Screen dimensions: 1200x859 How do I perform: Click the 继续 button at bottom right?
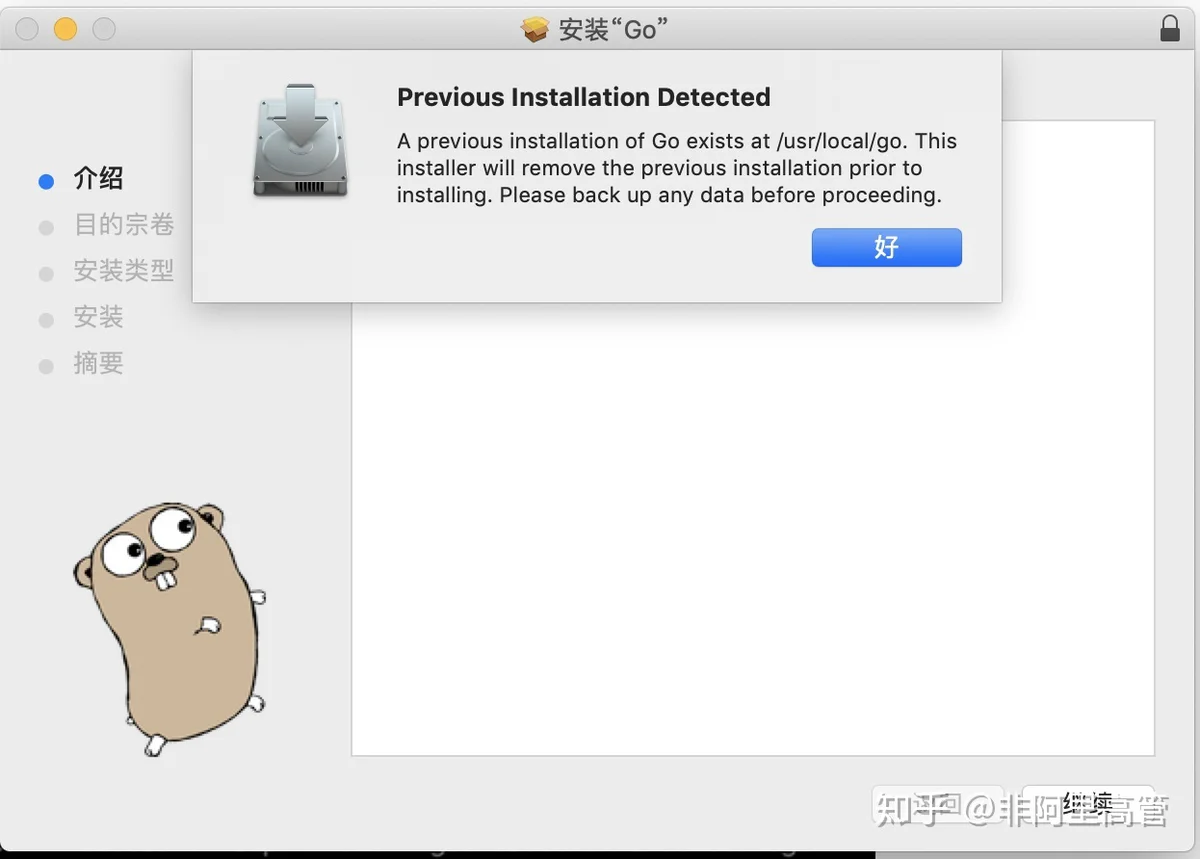[x=1088, y=804]
